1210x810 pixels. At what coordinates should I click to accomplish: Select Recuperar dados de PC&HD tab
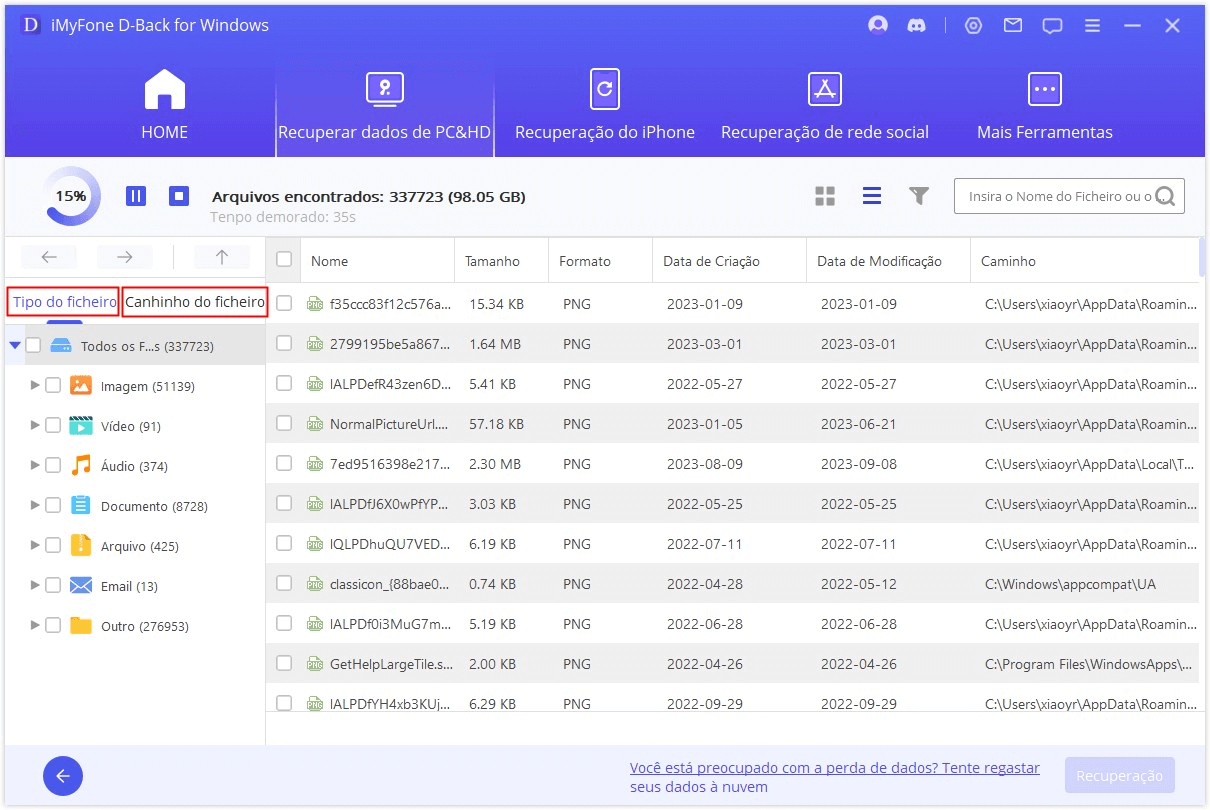click(385, 104)
